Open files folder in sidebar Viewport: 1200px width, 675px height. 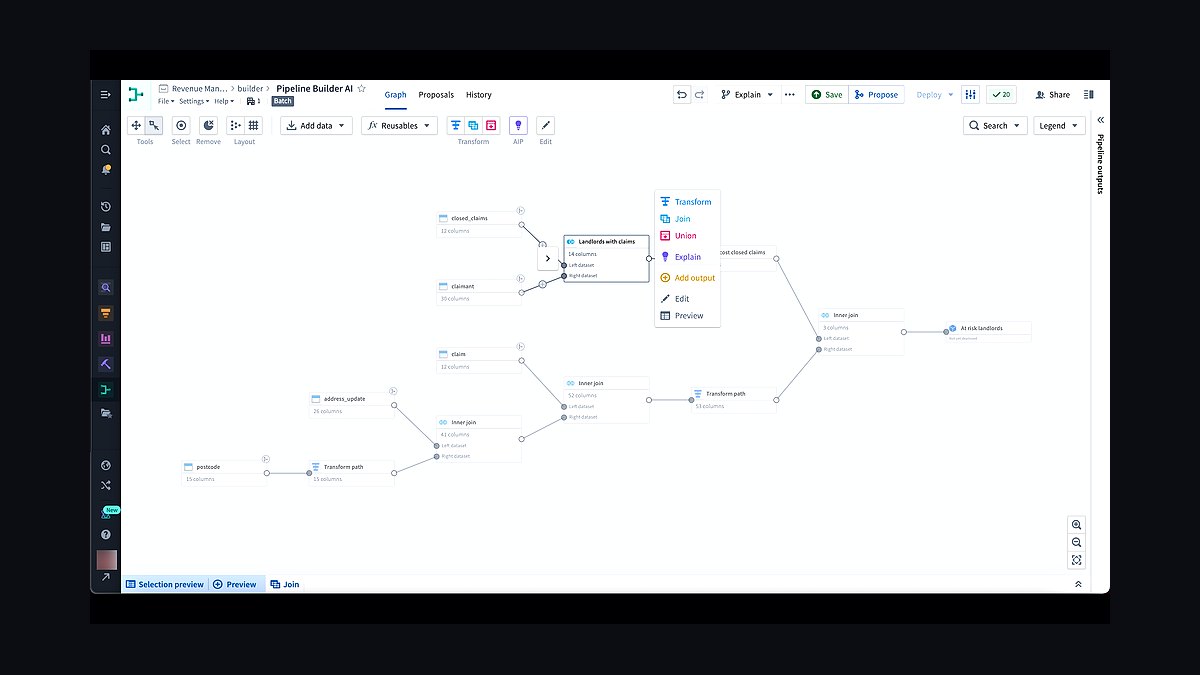coord(106,227)
